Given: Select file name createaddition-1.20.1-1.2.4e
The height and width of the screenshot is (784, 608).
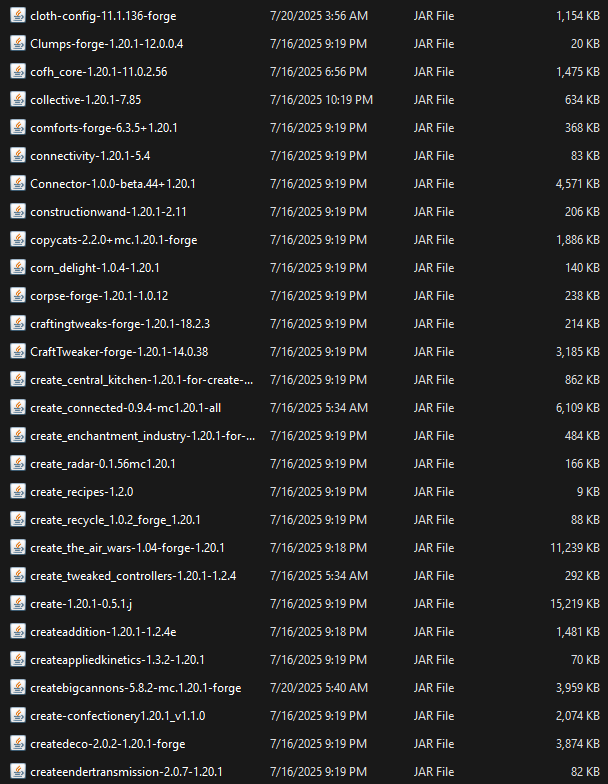Looking at the screenshot, I should click(103, 632).
